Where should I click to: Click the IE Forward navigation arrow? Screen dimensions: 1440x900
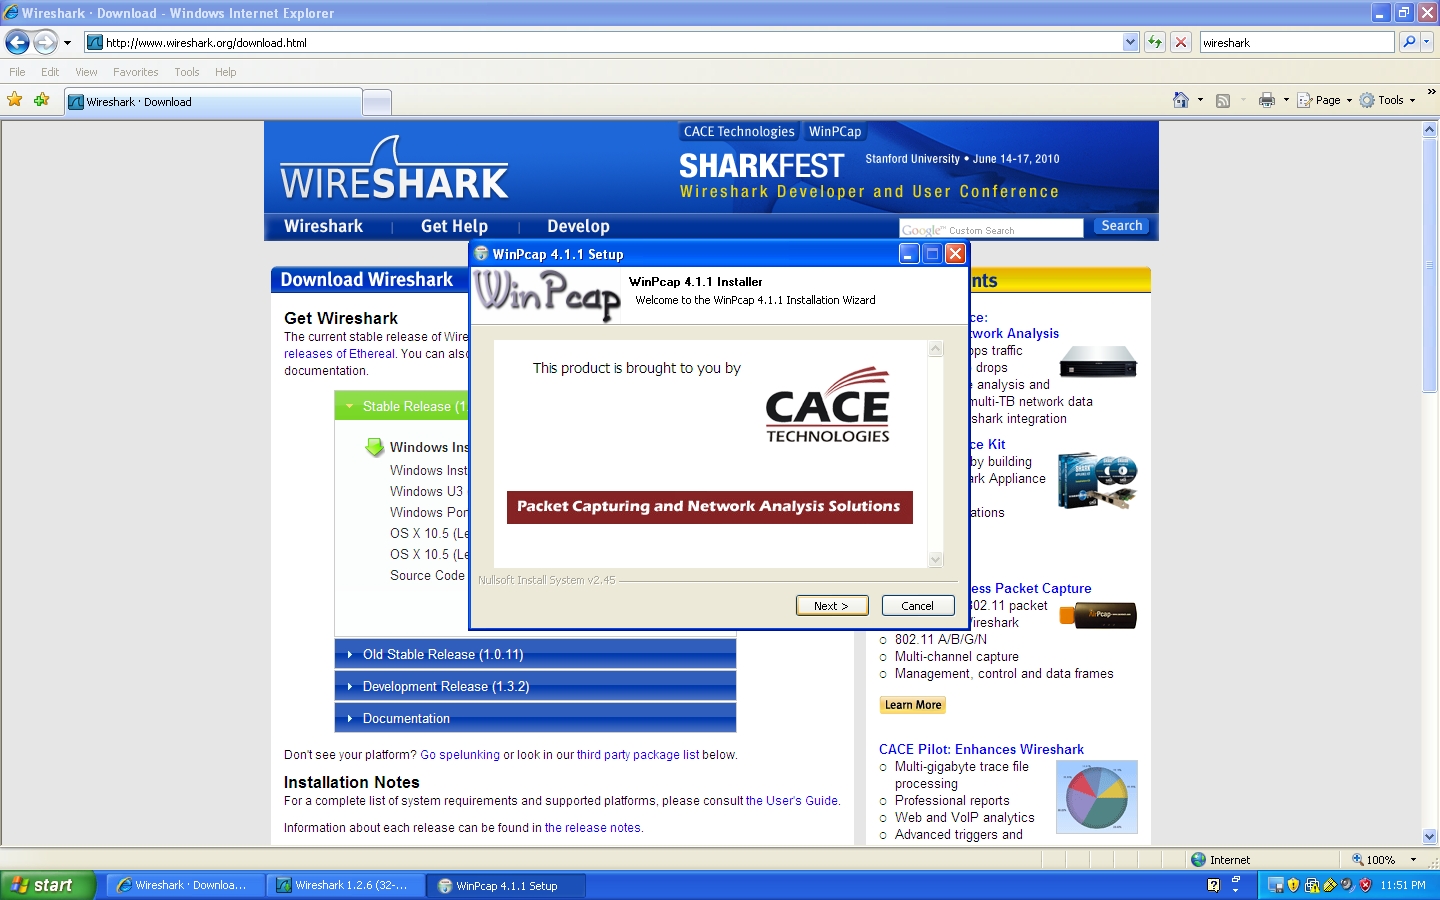(x=46, y=42)
